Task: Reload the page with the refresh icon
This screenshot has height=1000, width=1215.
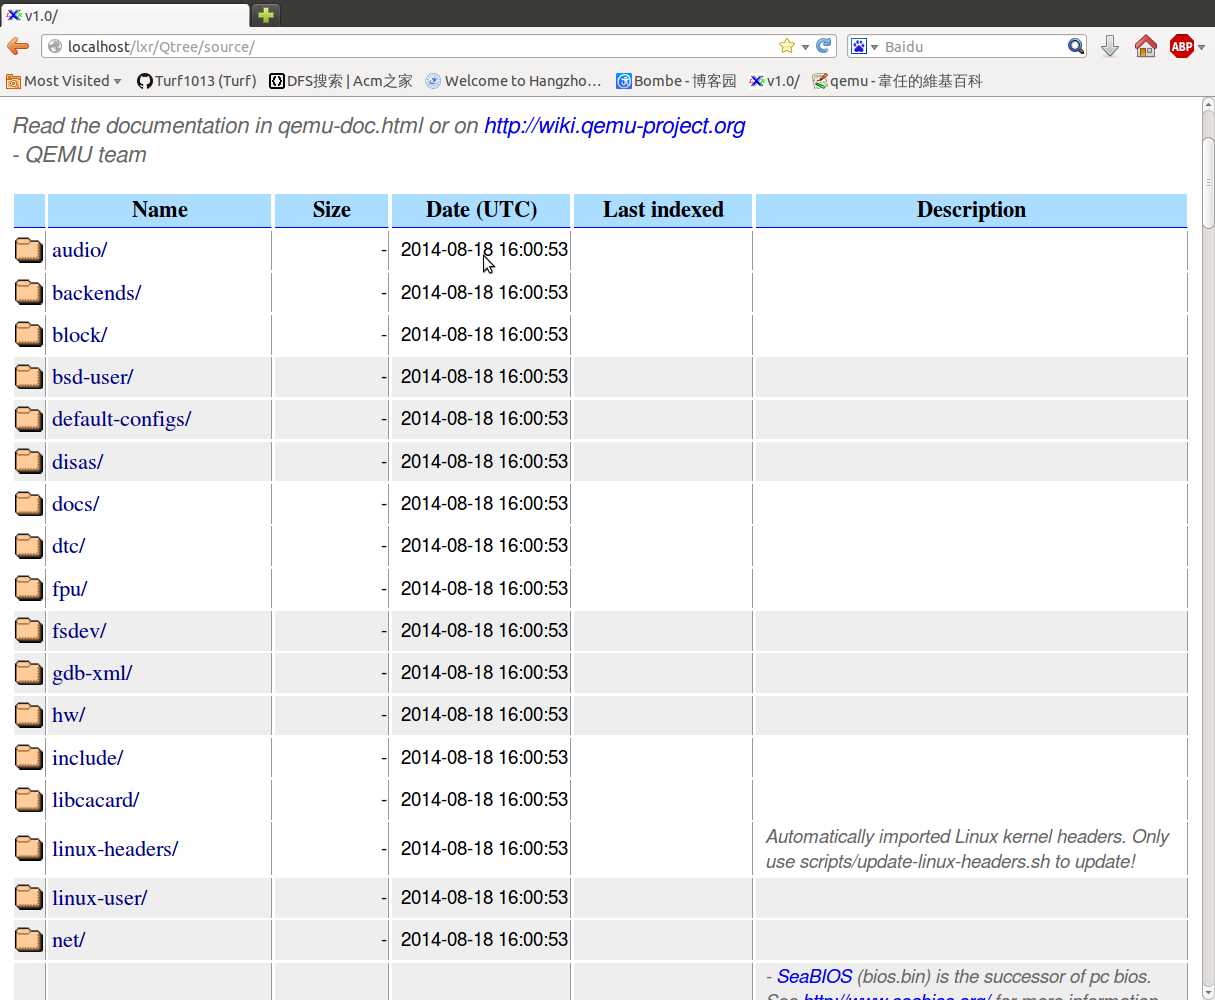Action: pos(824,46)
